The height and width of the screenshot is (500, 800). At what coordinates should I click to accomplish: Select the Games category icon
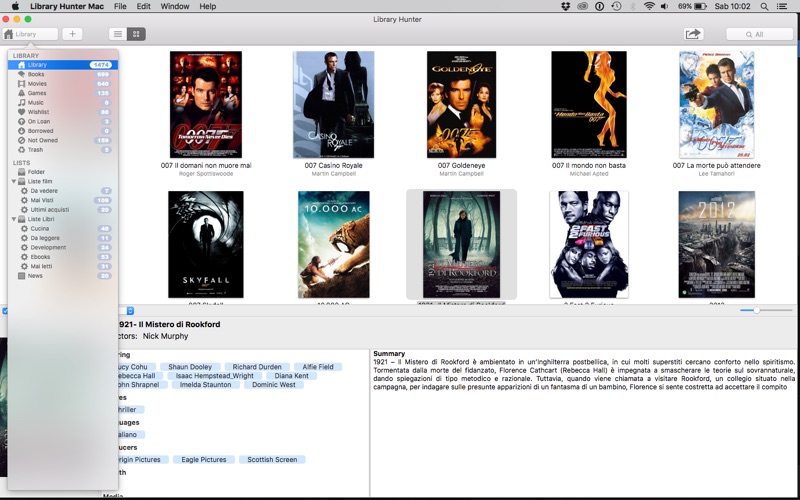pyautogui.click(x=21, y=93)
